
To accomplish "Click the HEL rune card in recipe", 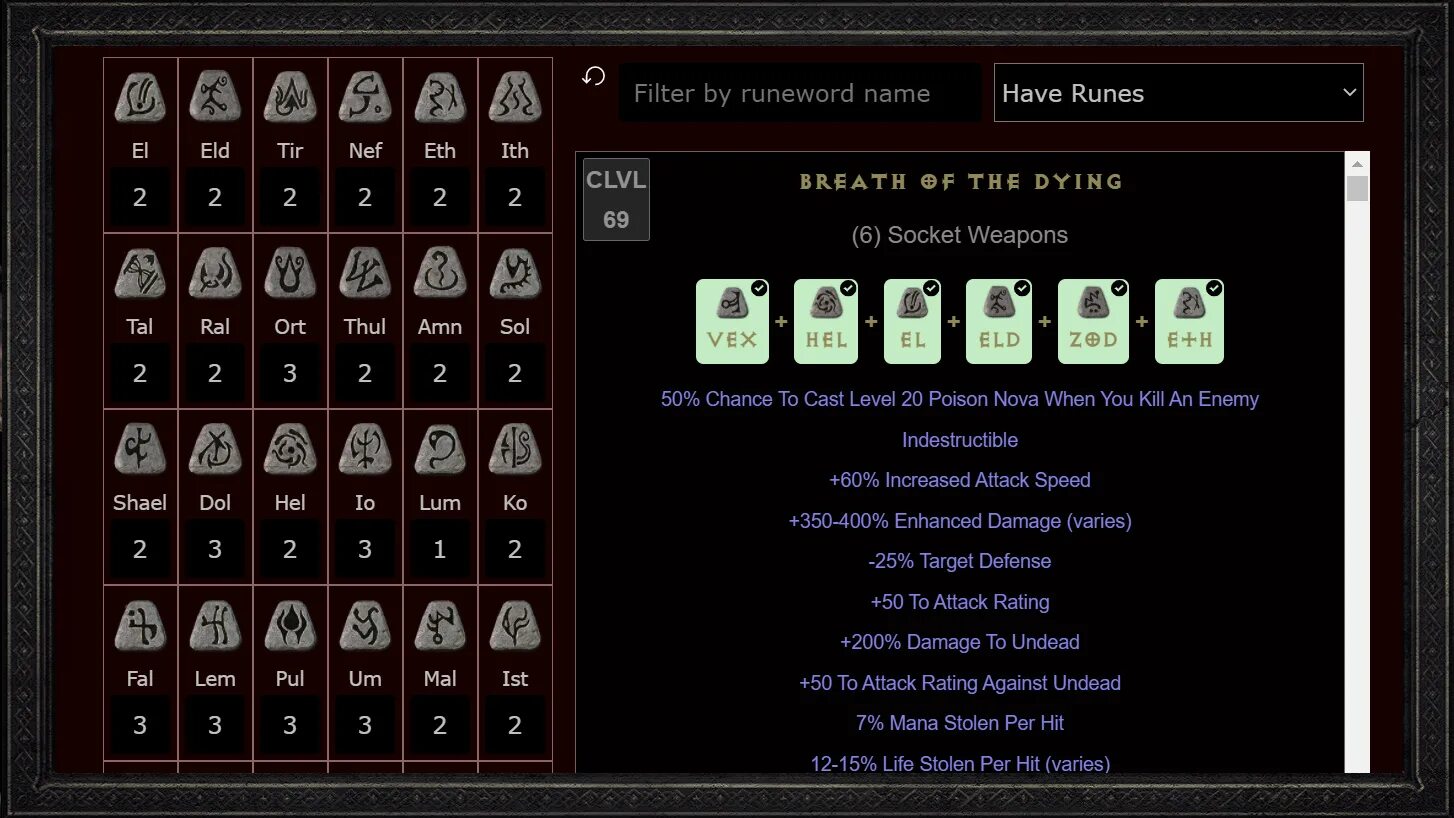I will (826, 321).
